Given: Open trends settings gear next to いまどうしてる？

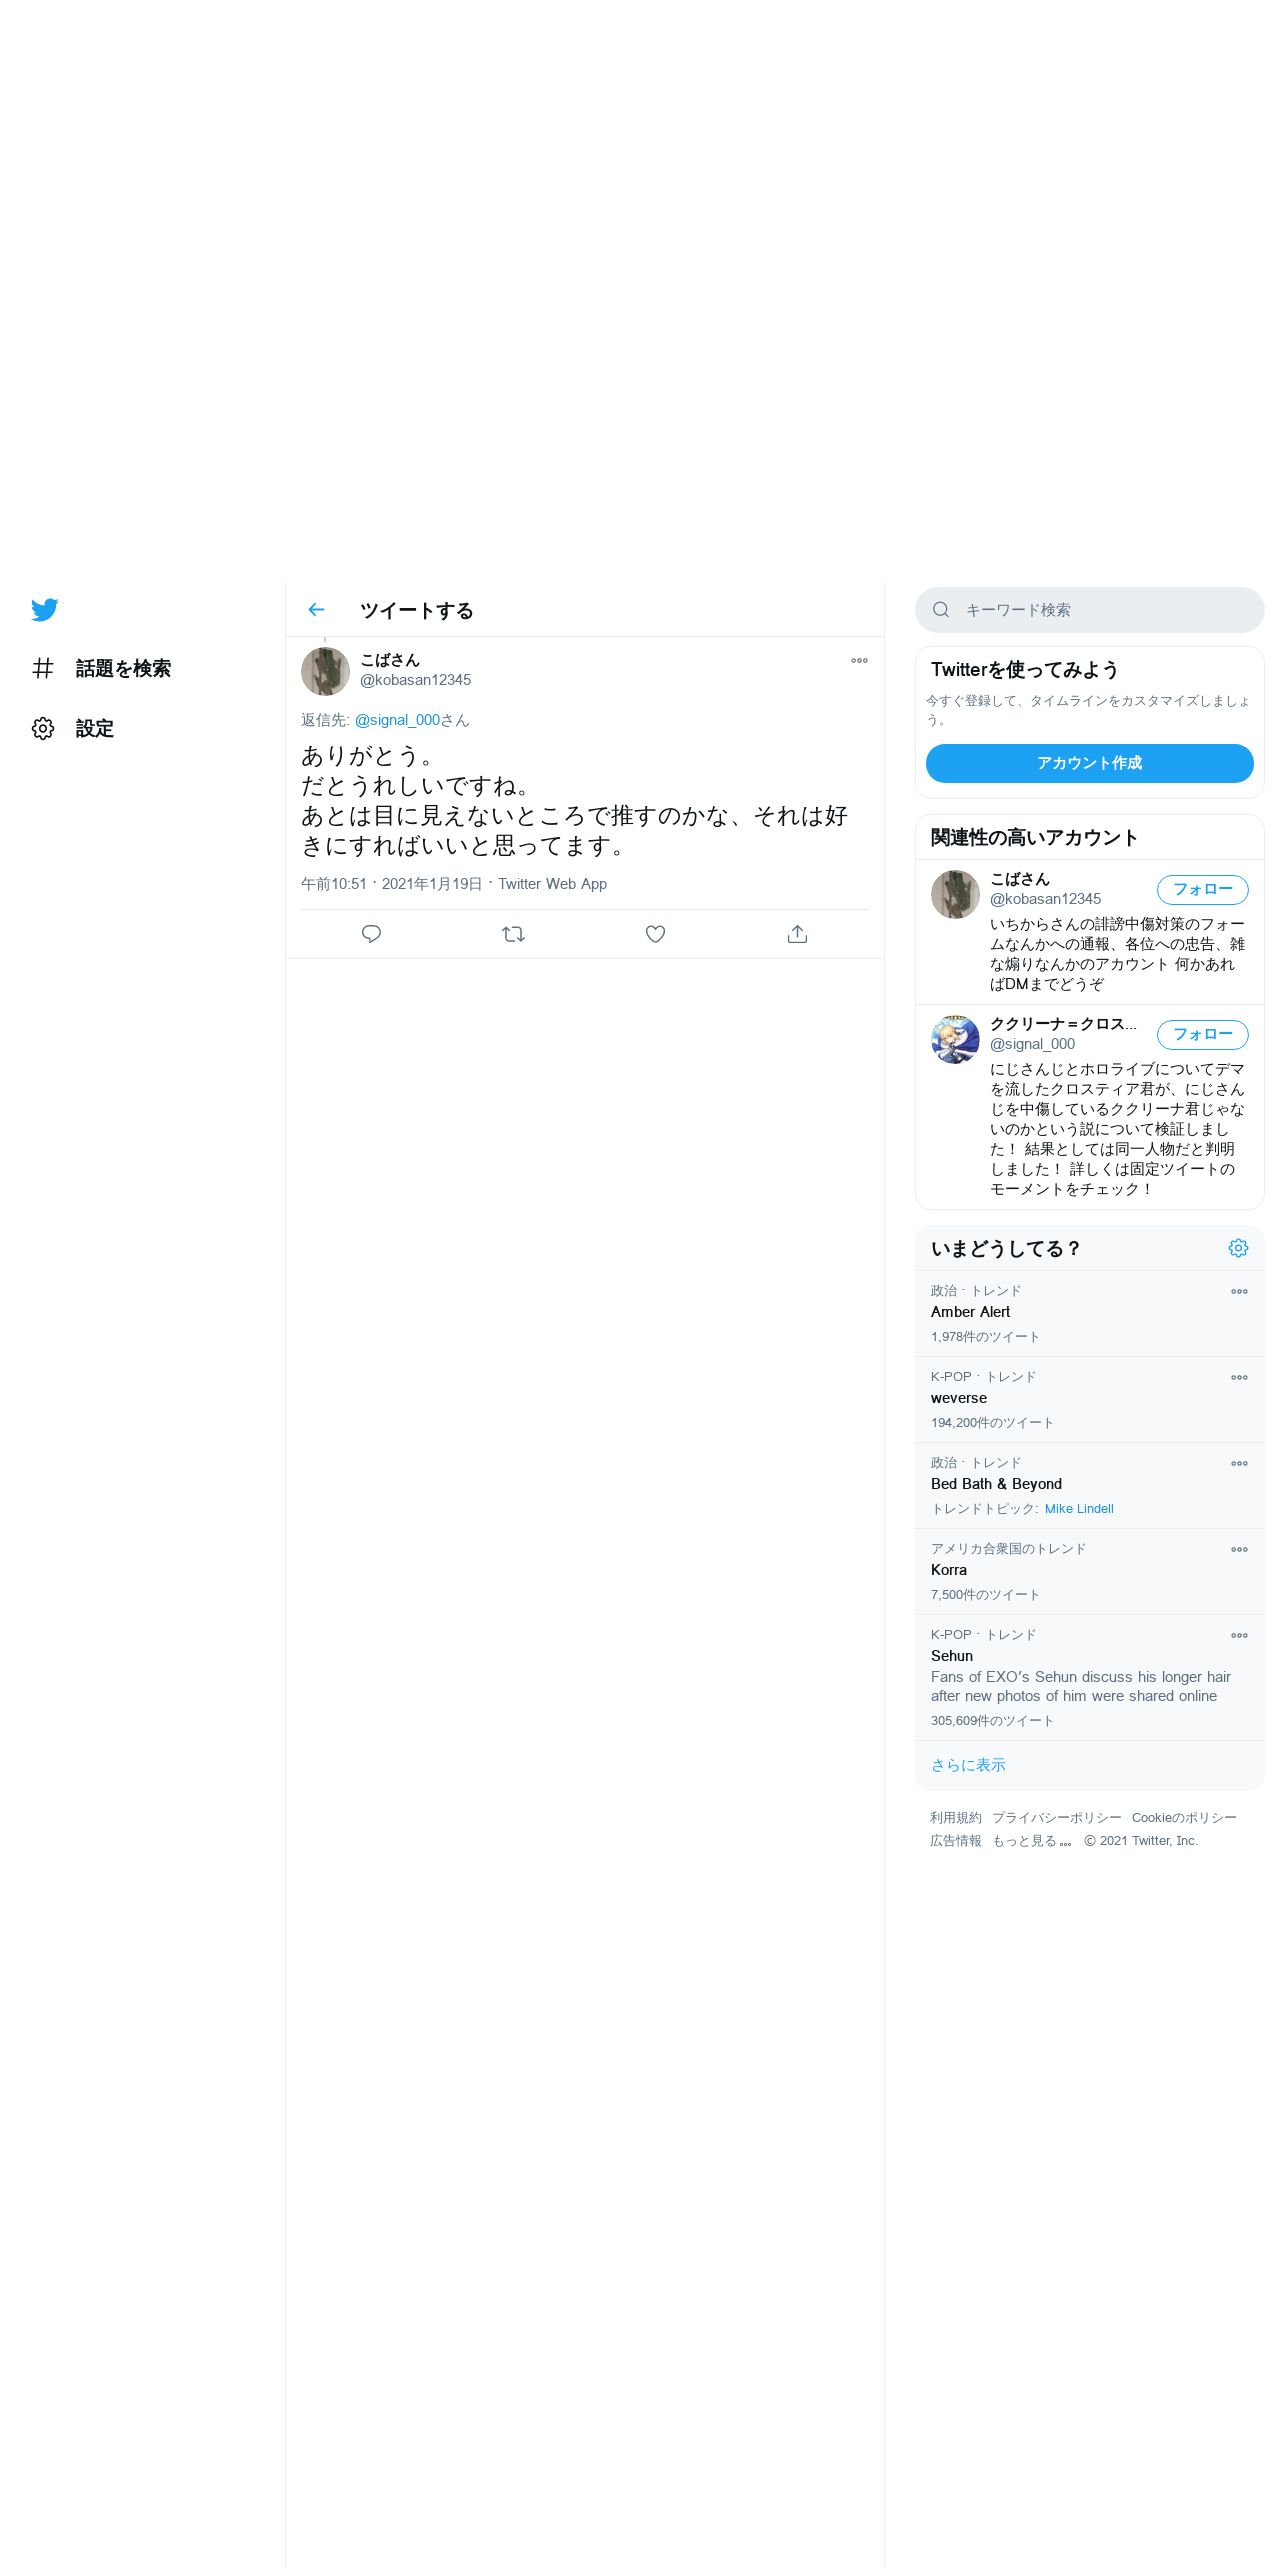Looking at the screenshot, I should click(x=1238, y=1248).
